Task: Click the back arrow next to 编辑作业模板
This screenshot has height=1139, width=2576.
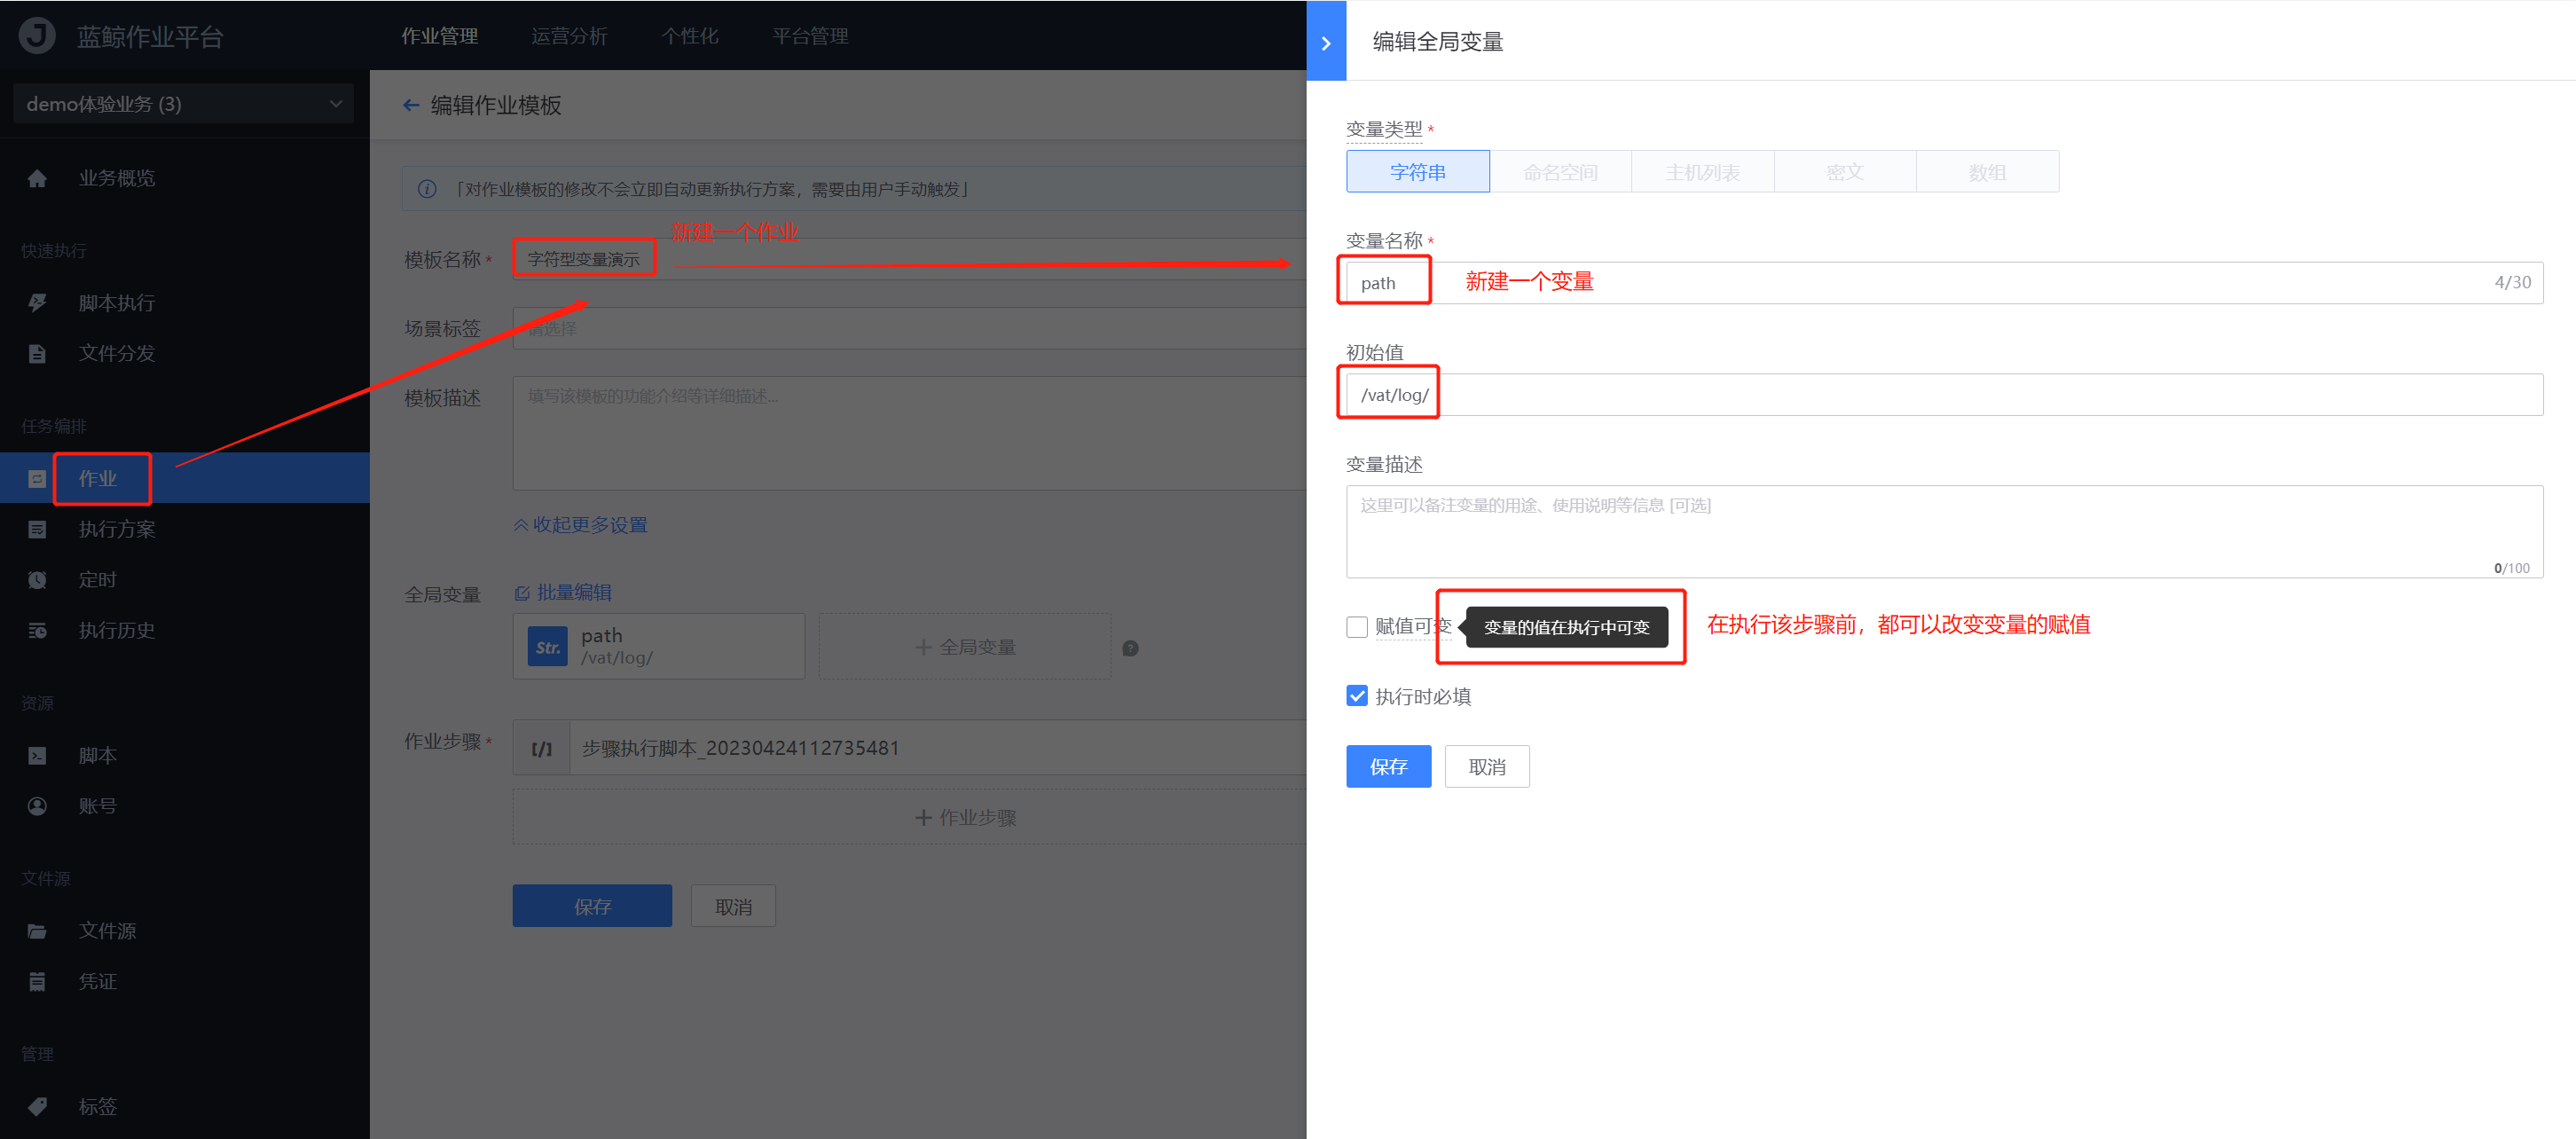Action: [411, 105]
